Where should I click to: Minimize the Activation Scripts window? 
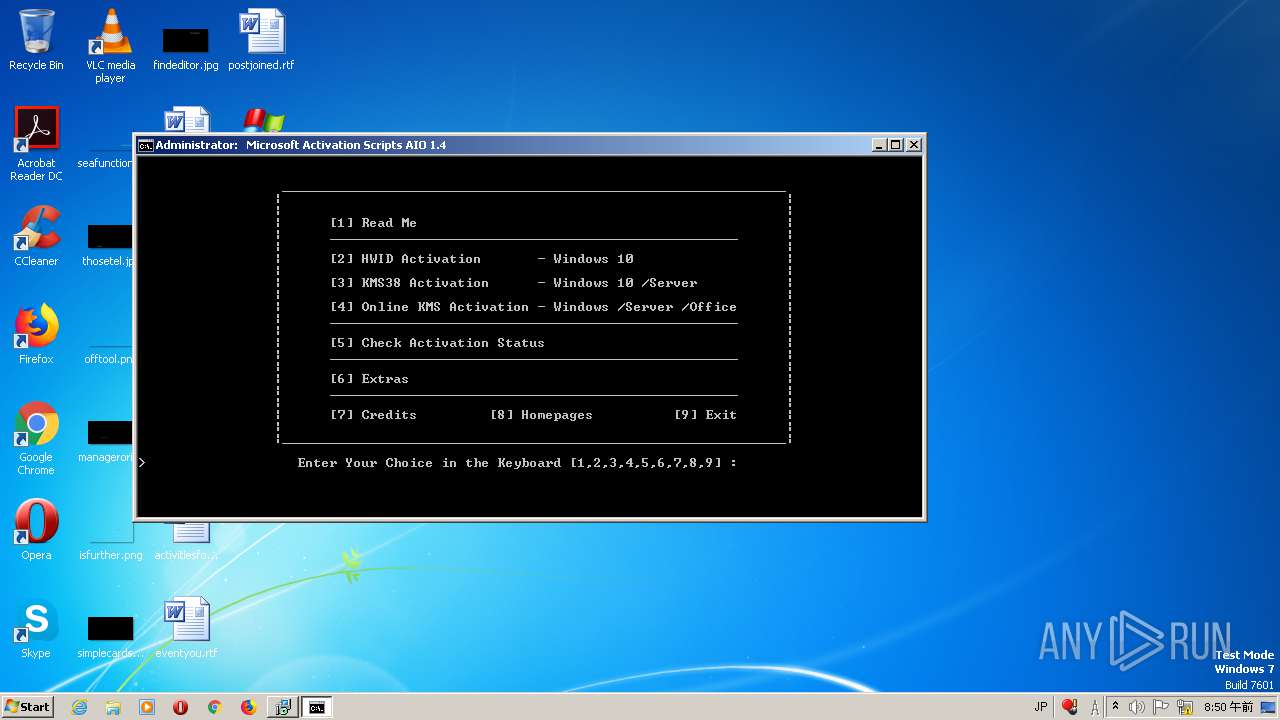tap(879, 145)
